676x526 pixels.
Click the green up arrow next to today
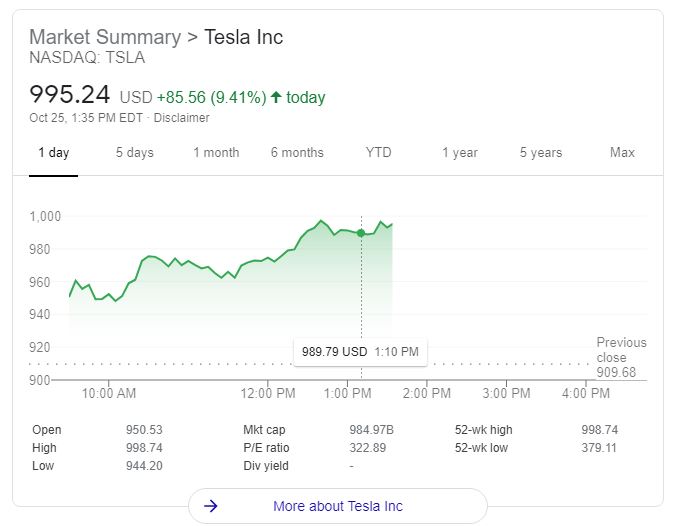click(275, 97)
